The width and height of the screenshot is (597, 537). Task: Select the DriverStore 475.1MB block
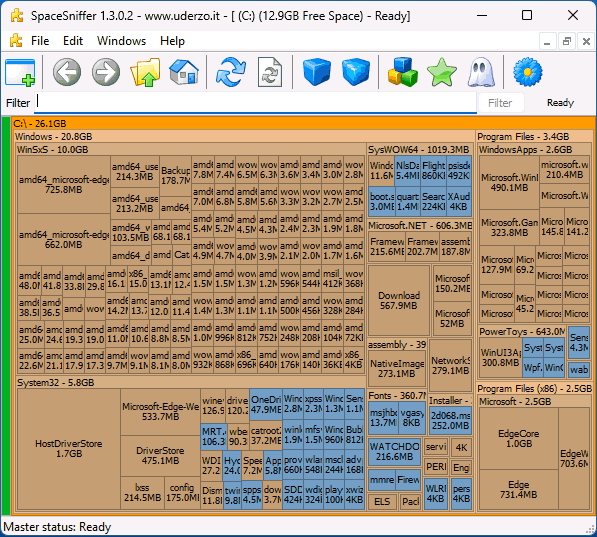point(160,455)
